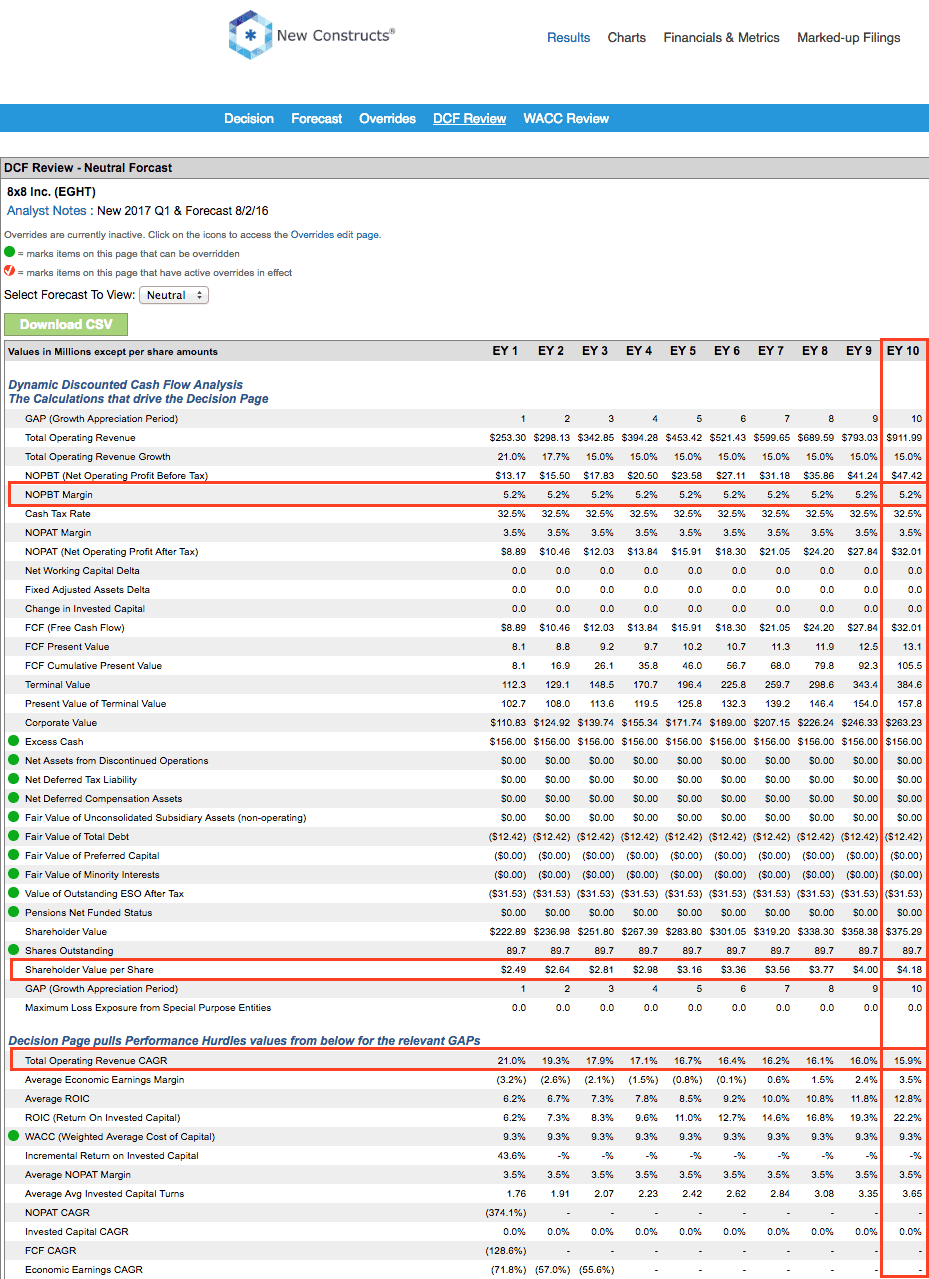The width and height of the screenshot is (929, 1279).
Task: Click override dot for Net Assets from Discontinued Operations
Action: (13, 760)
